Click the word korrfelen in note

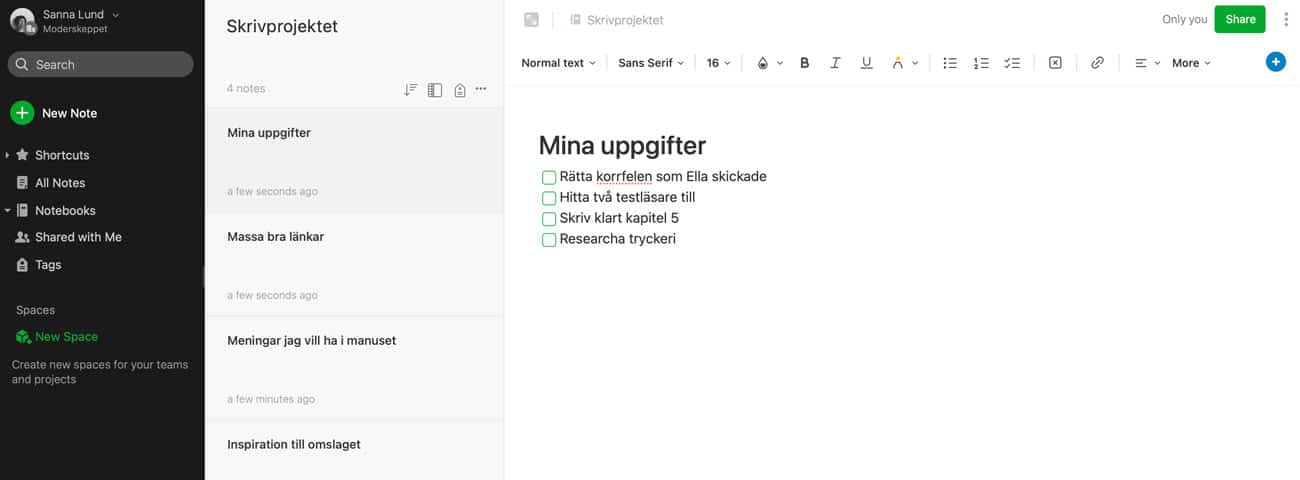point(624,177)
